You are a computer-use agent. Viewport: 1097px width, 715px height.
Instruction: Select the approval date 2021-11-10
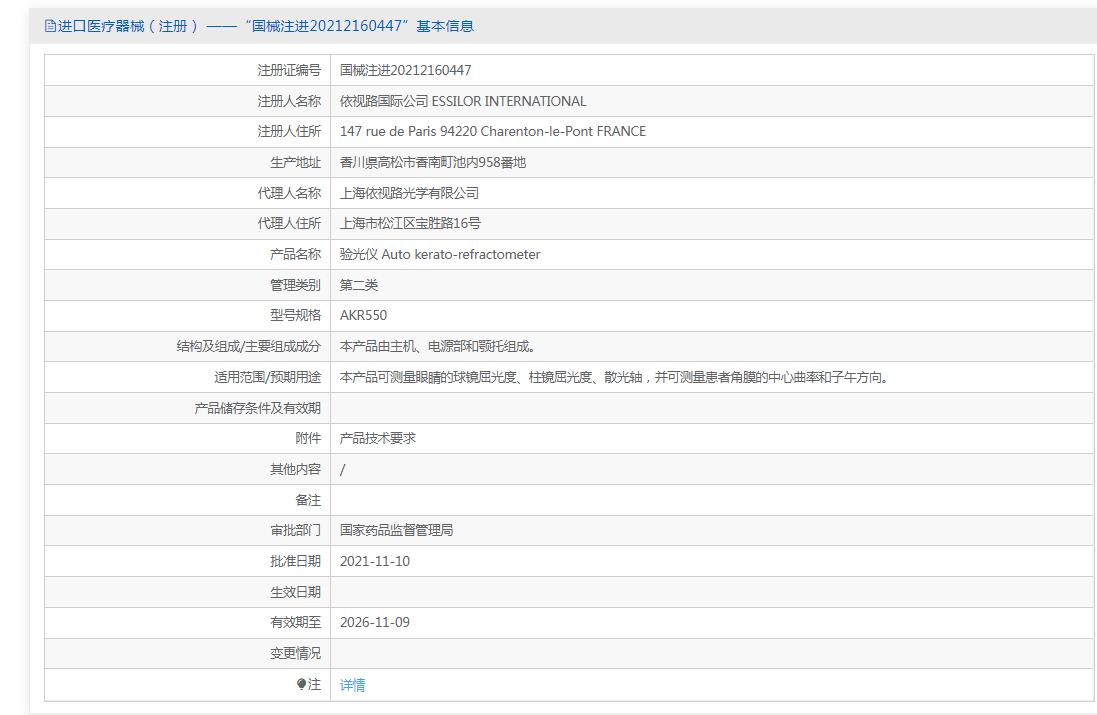click(375, 561)
